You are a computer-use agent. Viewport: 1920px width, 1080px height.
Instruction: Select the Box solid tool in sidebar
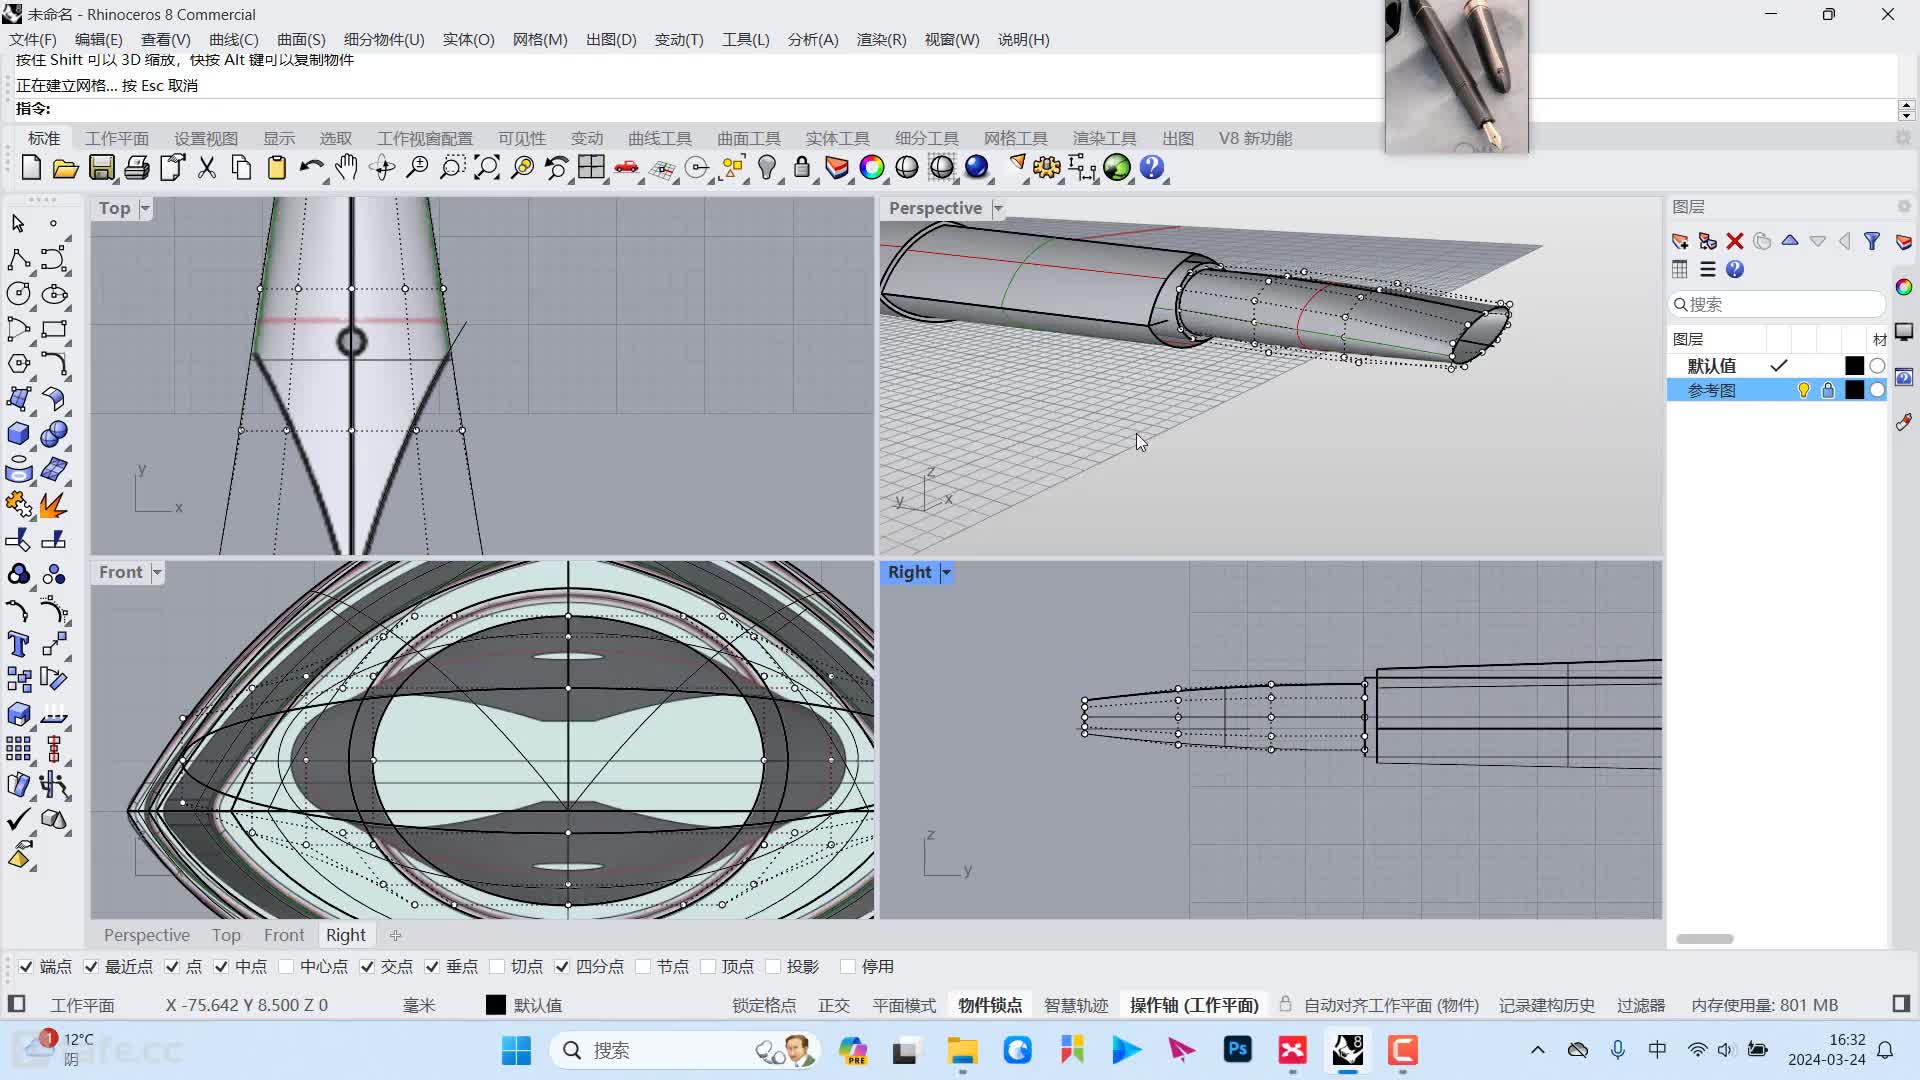tap(18, 434)
